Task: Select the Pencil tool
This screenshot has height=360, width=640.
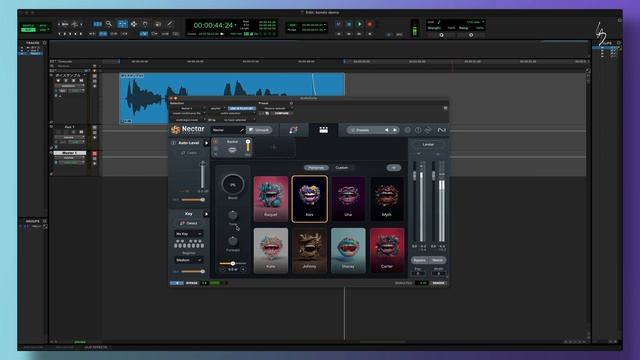Action: 170,24
